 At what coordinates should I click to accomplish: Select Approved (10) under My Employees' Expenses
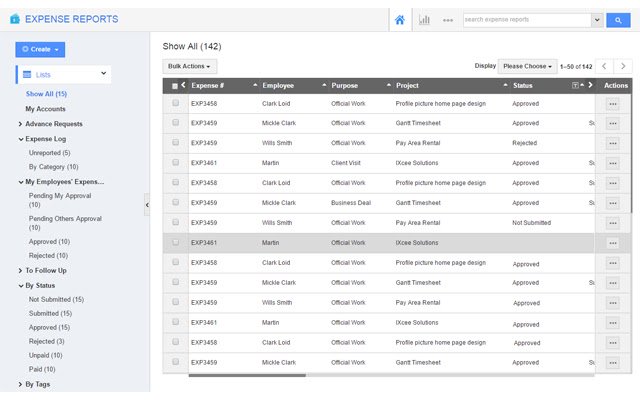49,242
